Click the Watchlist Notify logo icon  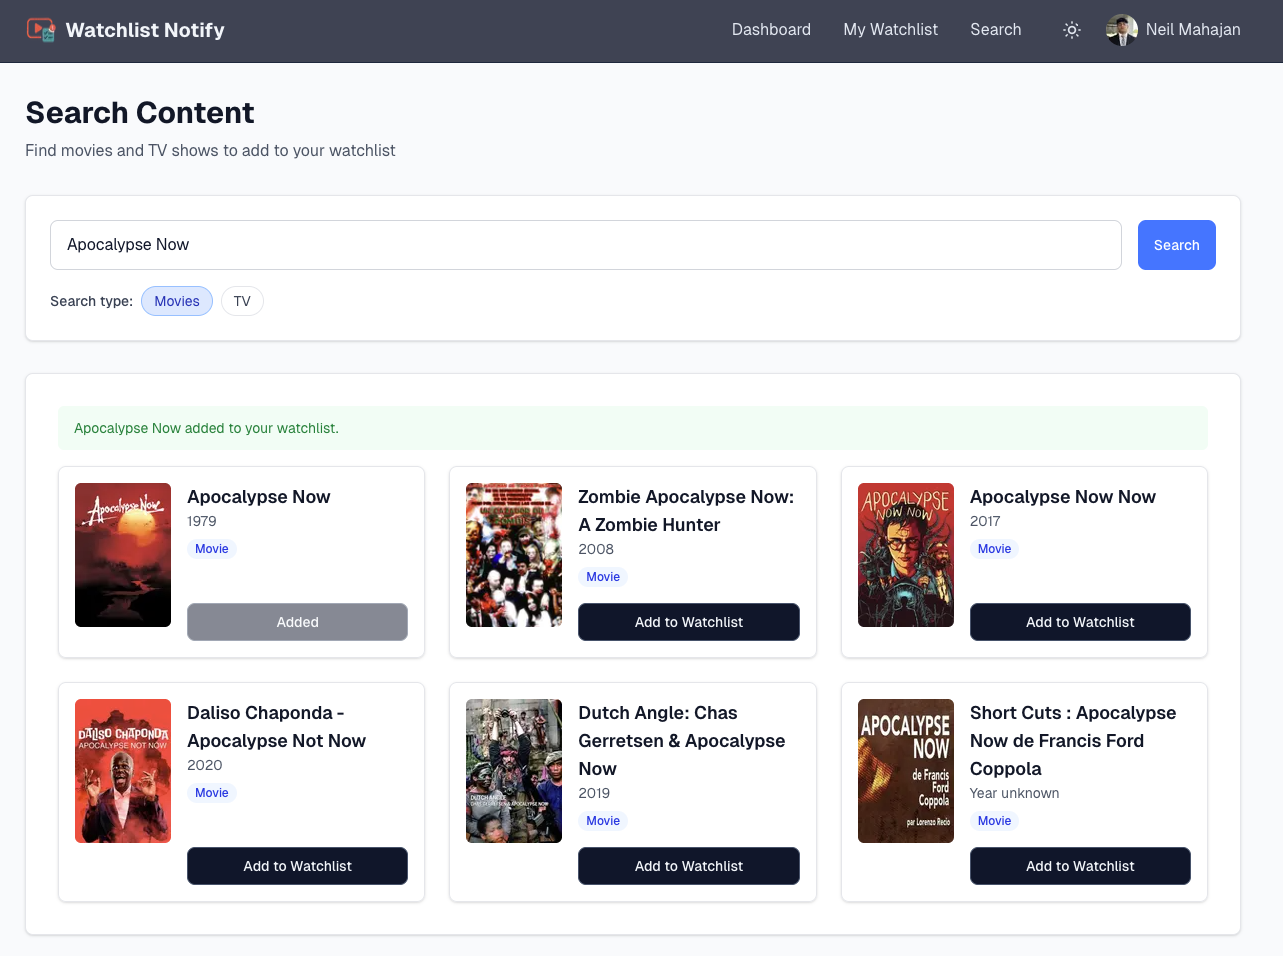42,30
